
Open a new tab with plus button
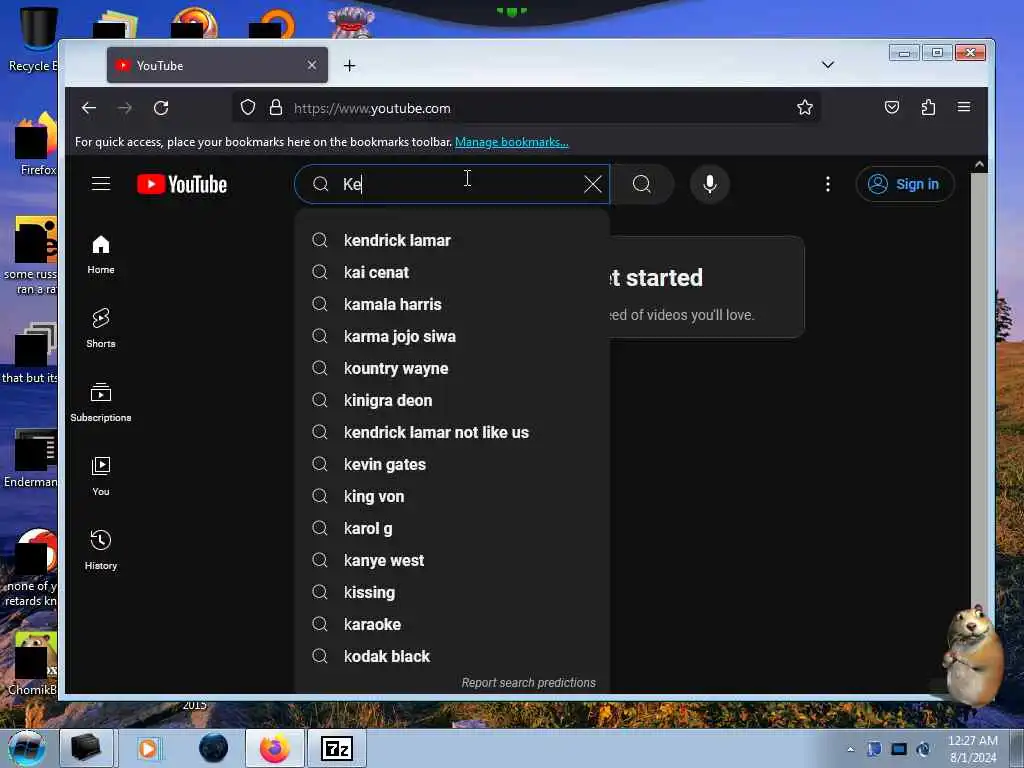(349, 65)
